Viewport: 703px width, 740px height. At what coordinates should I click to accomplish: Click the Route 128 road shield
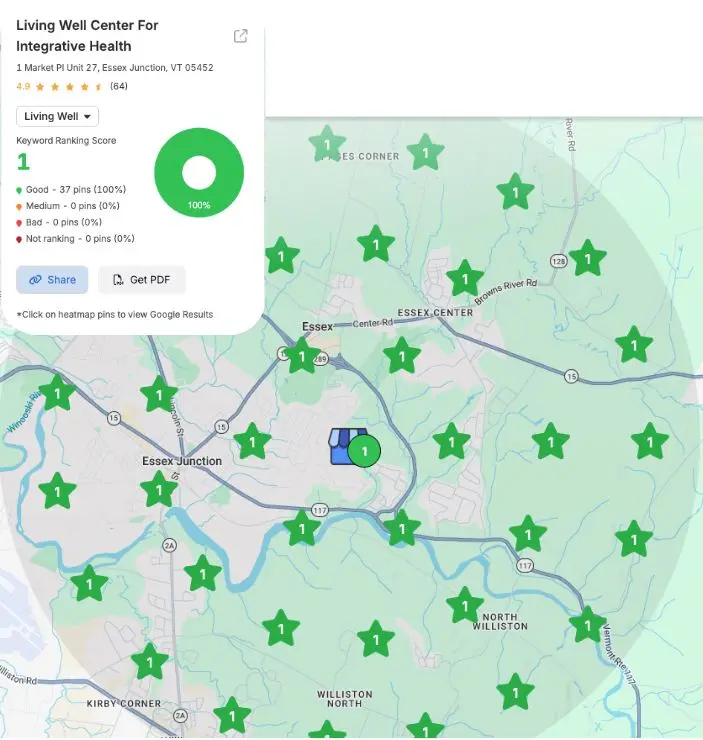point(558,261)
